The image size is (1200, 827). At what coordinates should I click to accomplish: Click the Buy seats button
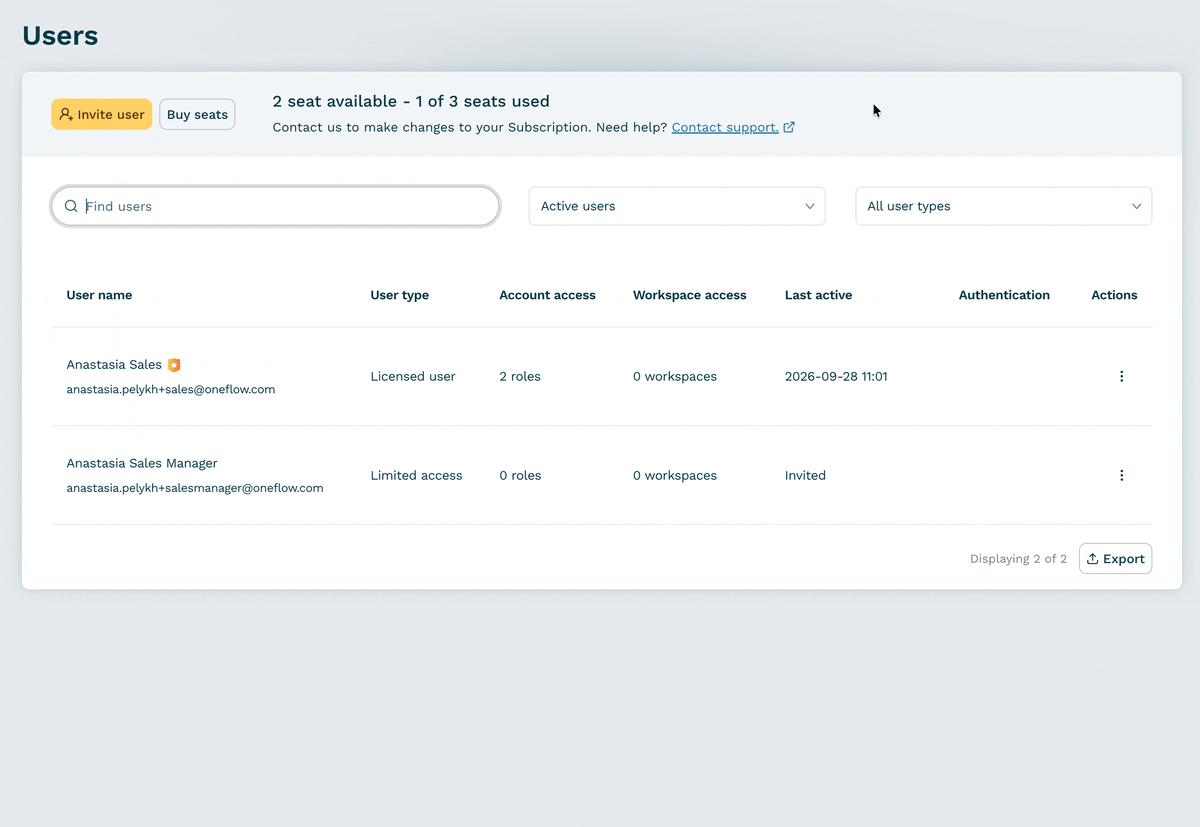197,115
